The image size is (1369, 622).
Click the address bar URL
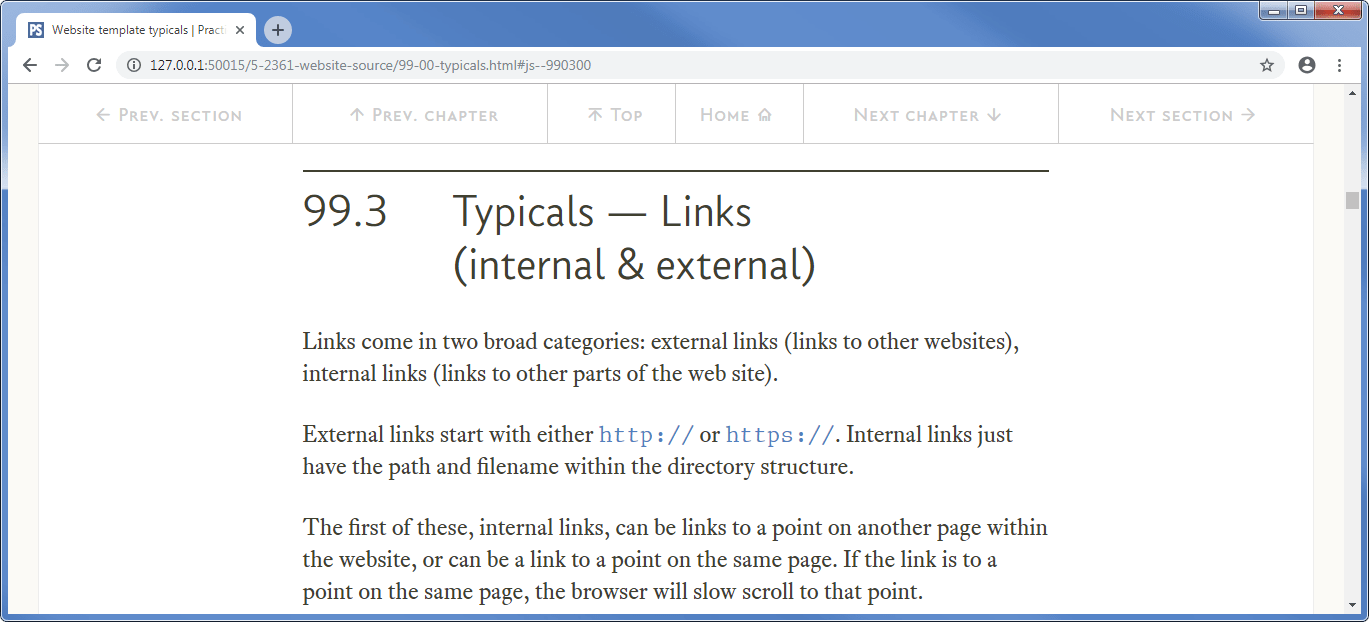click(370, 65)
